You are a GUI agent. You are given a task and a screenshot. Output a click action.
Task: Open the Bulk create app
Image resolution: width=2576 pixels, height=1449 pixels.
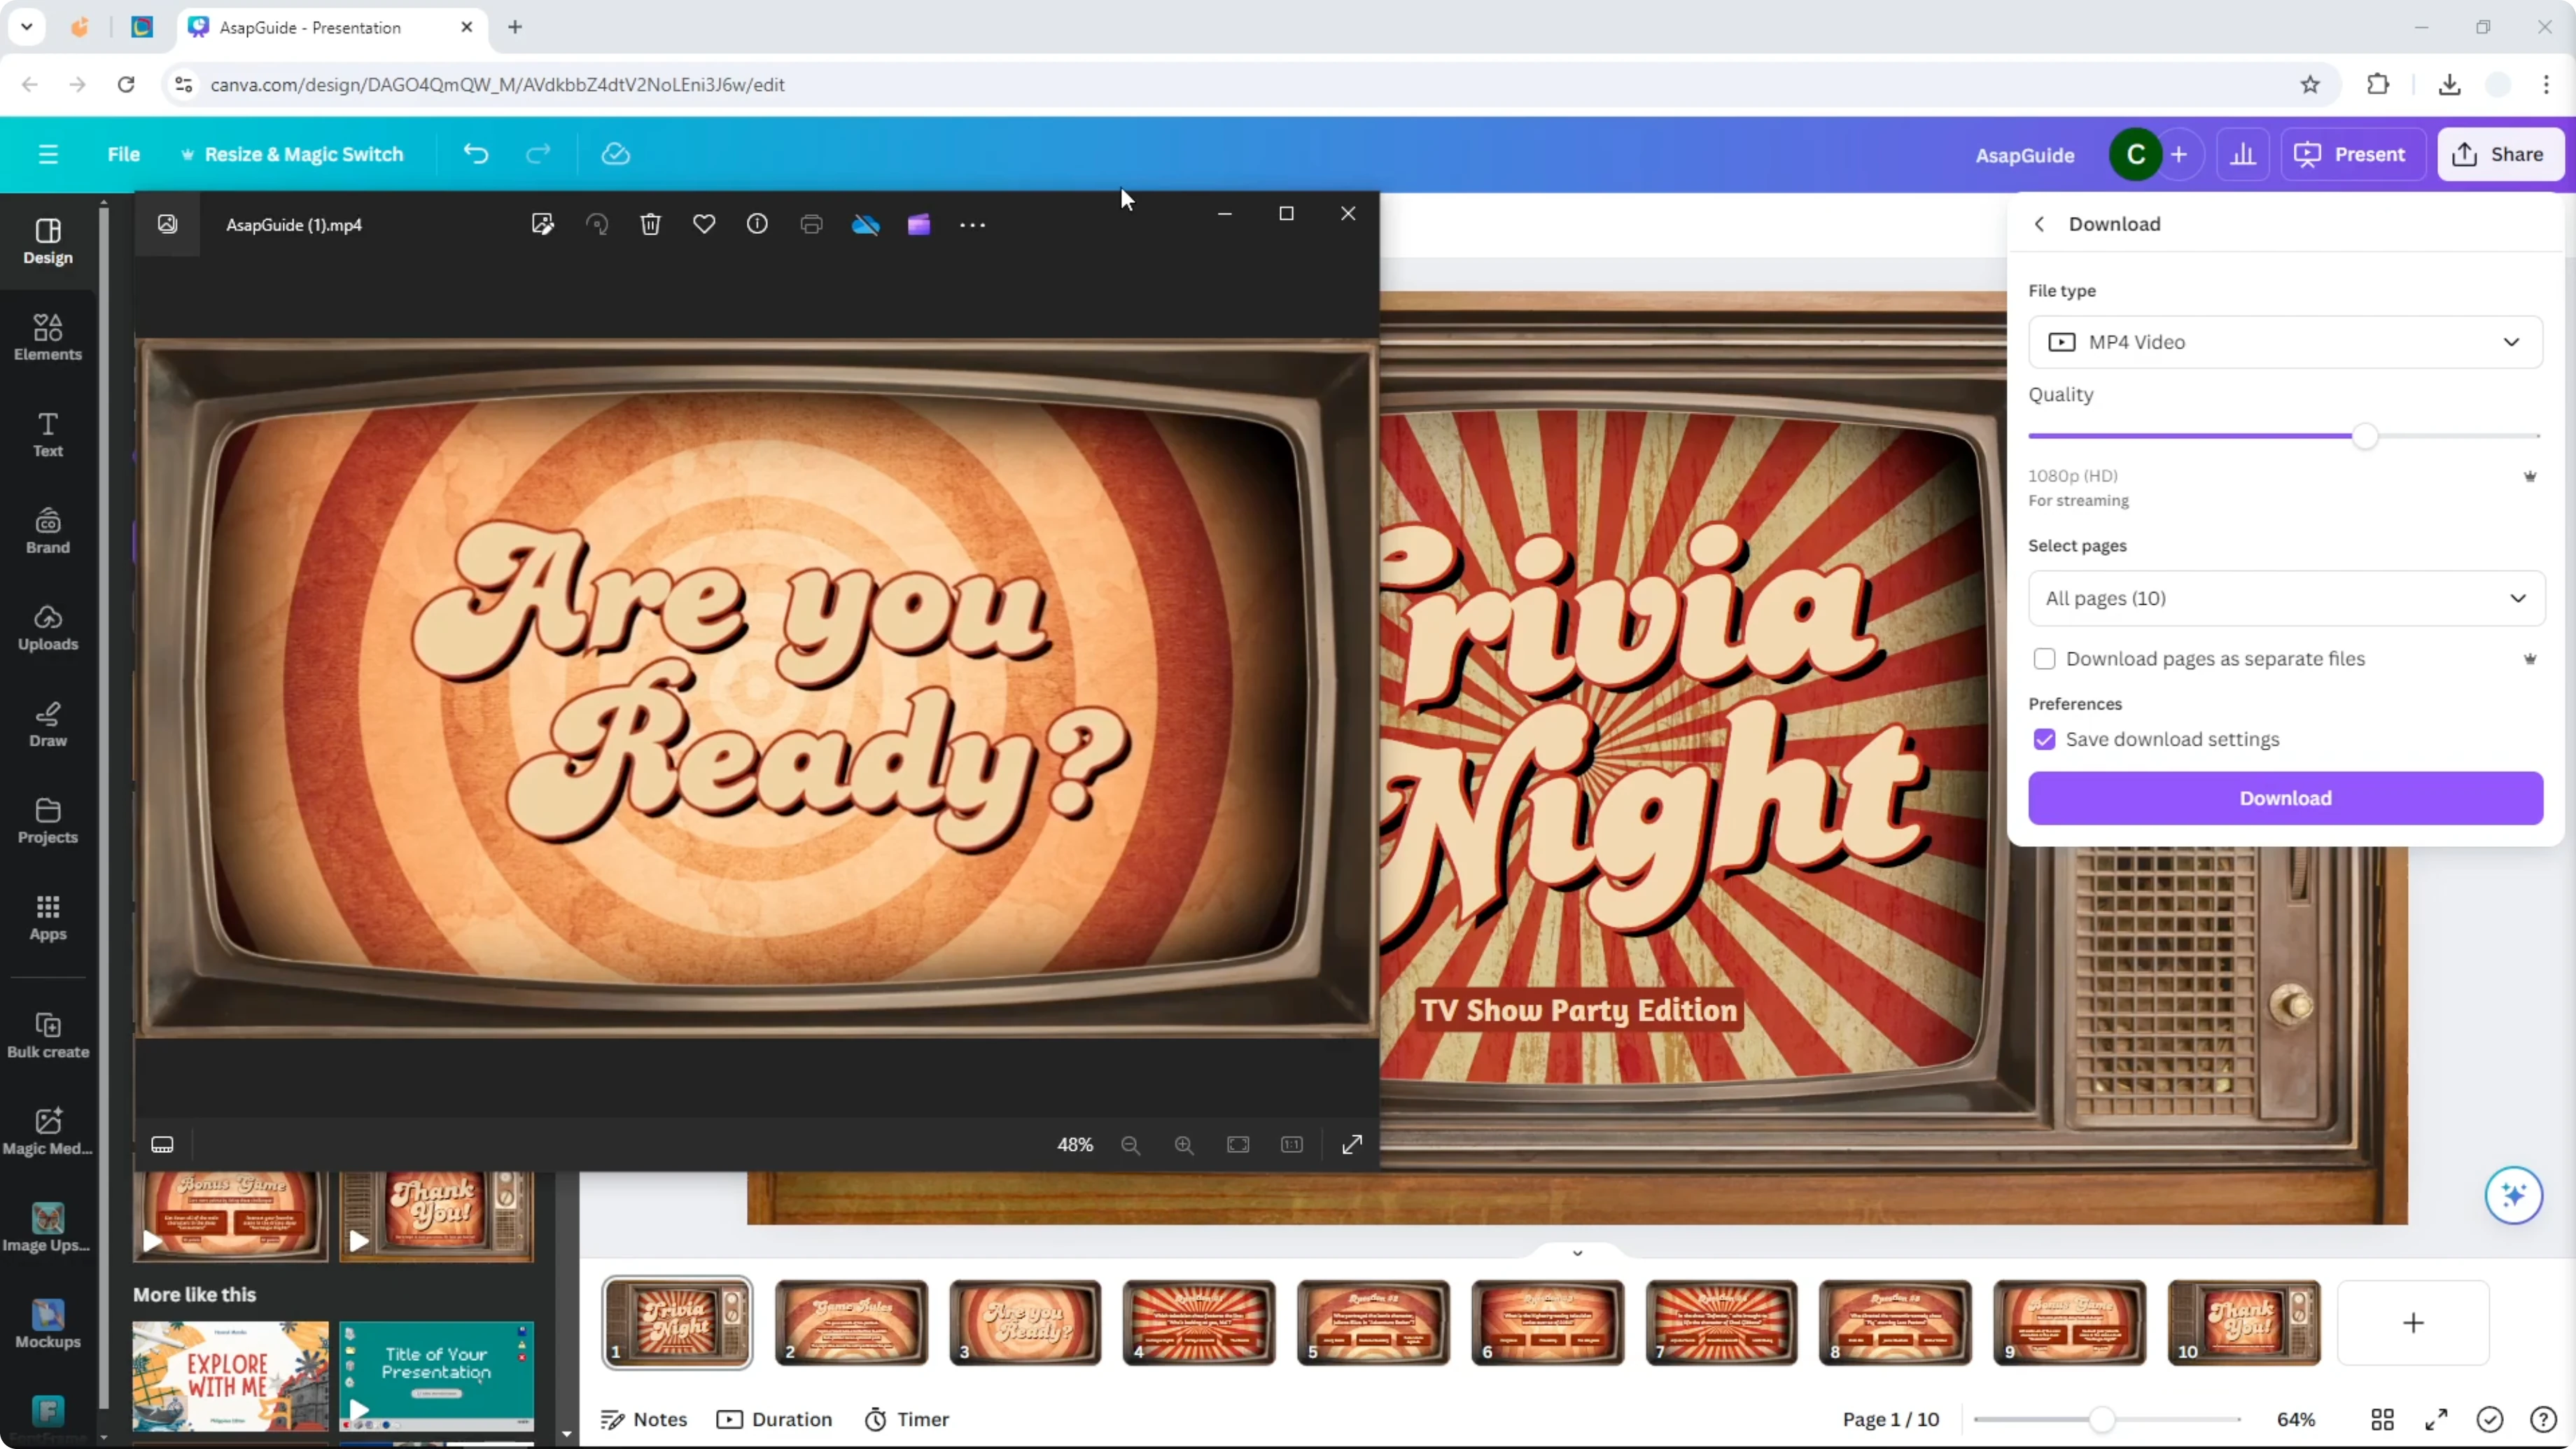point(48,1035)
